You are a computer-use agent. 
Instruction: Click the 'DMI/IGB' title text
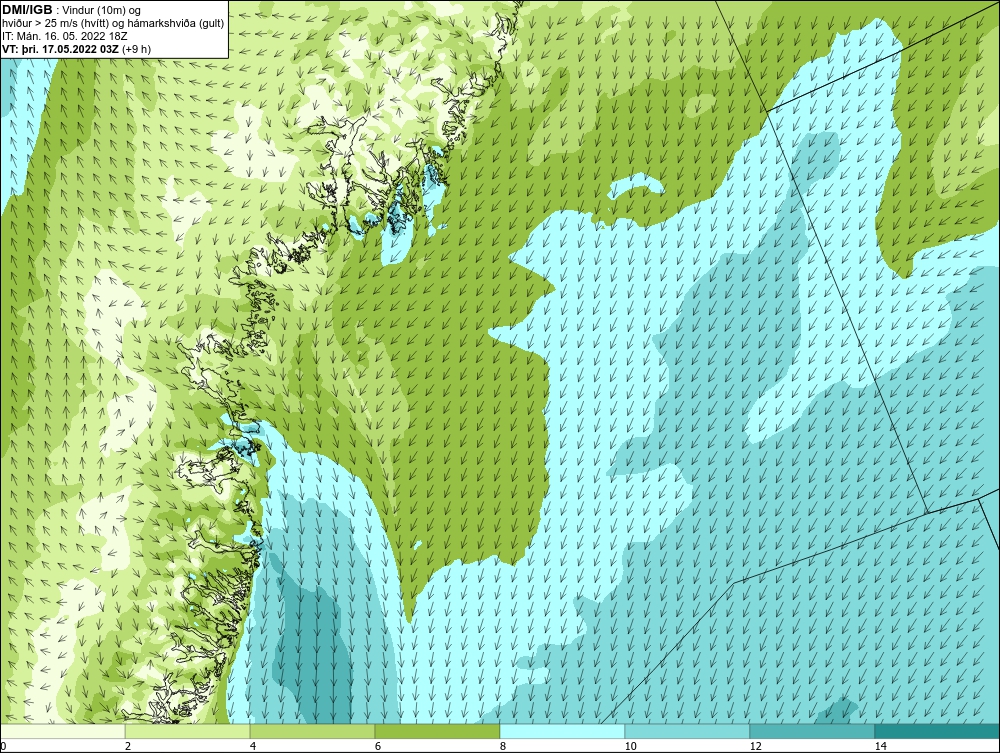[x=27, y=10]
